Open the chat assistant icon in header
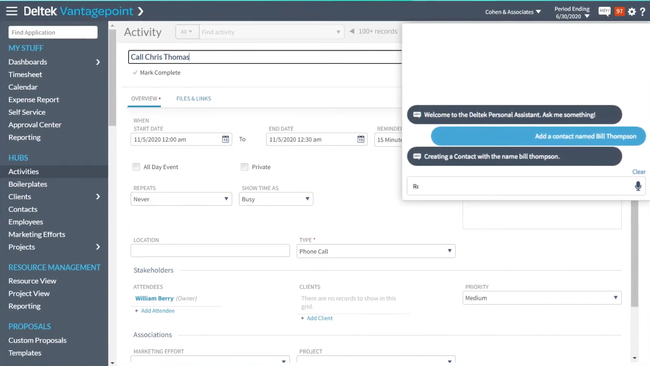 pyautogui.click(x=604, y=11)
